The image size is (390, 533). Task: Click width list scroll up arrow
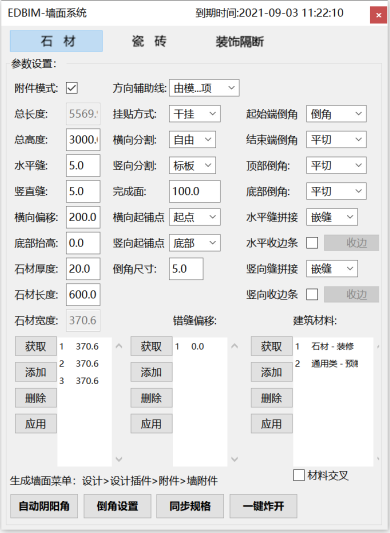[119, 346]
